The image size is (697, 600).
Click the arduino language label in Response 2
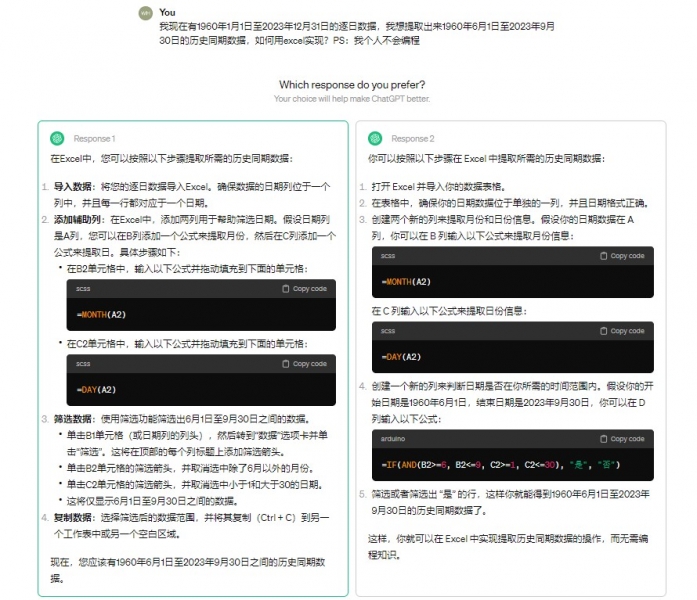pos(395,439)
